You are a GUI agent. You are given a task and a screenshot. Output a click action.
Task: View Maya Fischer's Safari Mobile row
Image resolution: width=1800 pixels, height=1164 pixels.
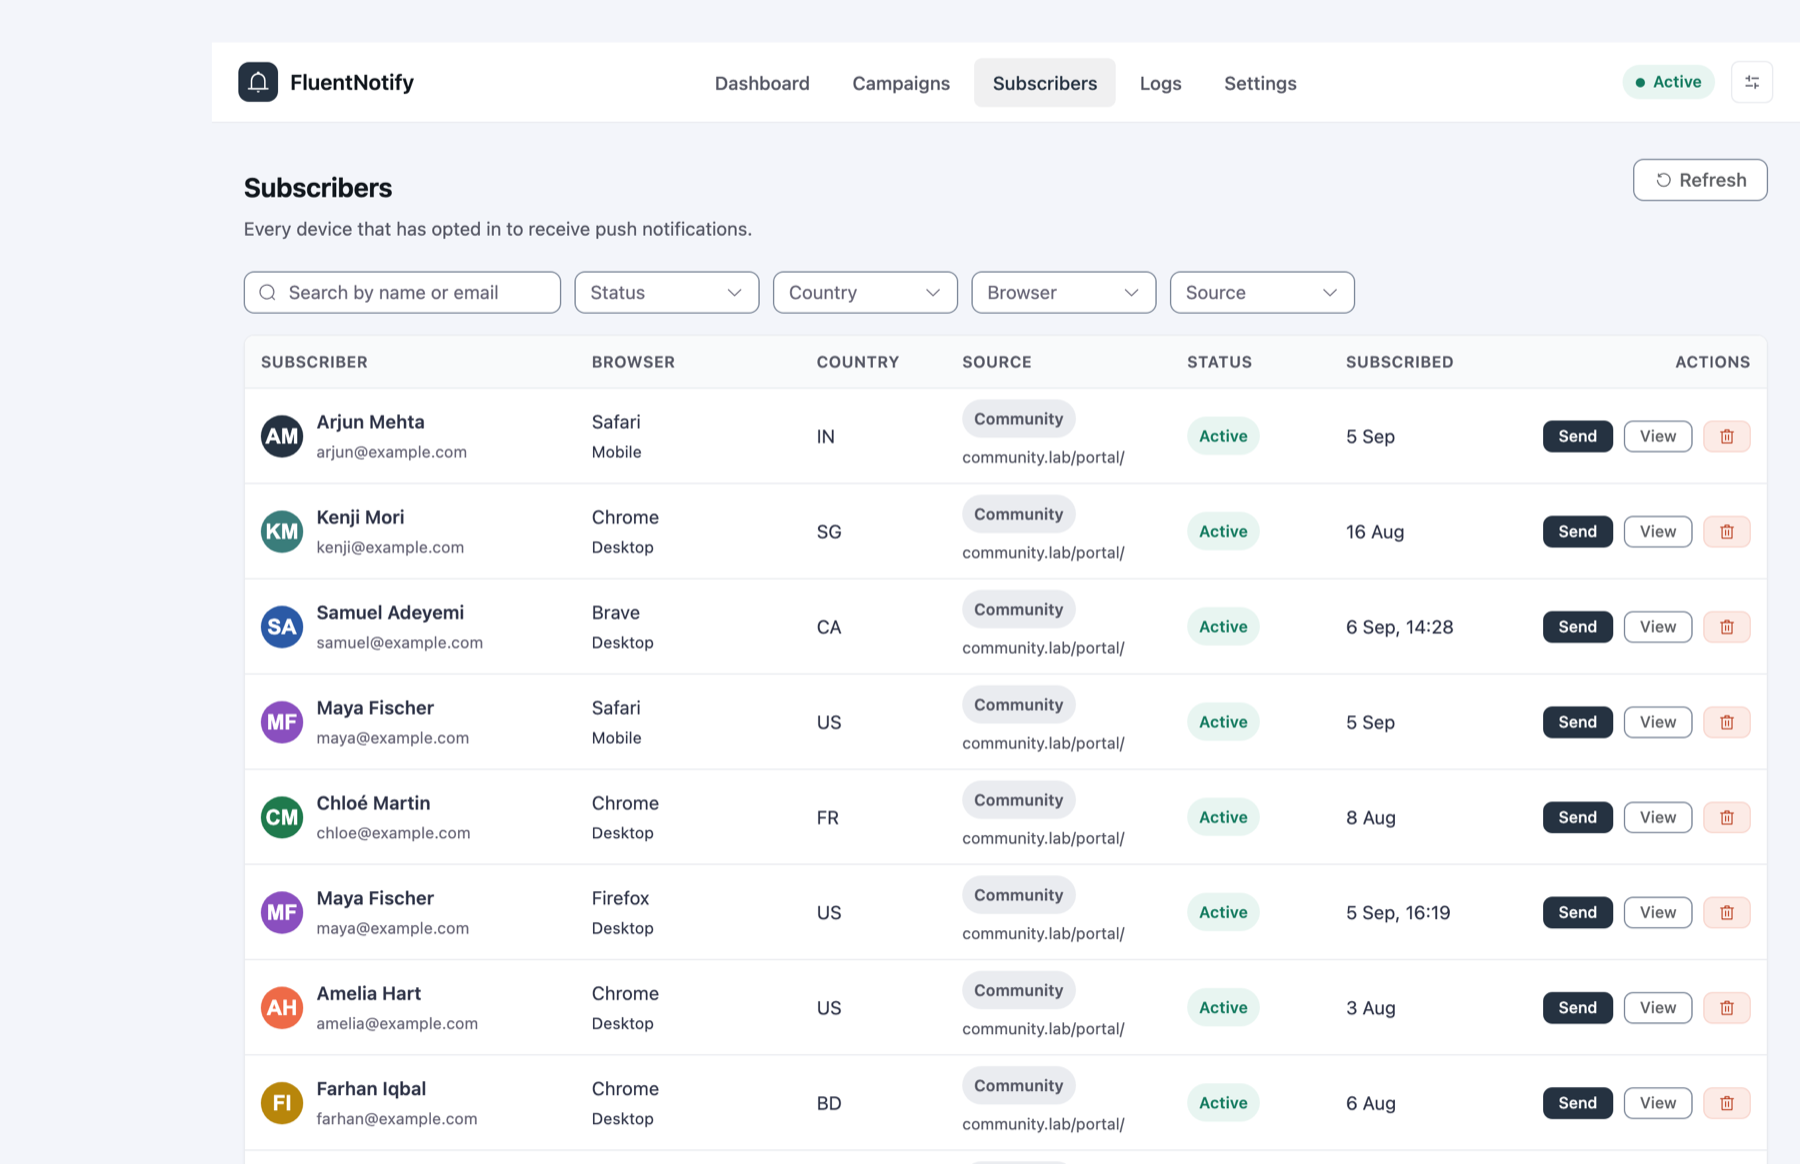(x=1657, y=722)
